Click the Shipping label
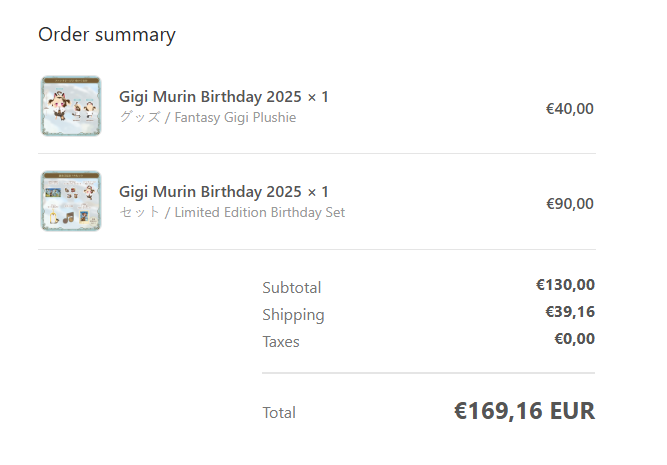 (293, 315)
